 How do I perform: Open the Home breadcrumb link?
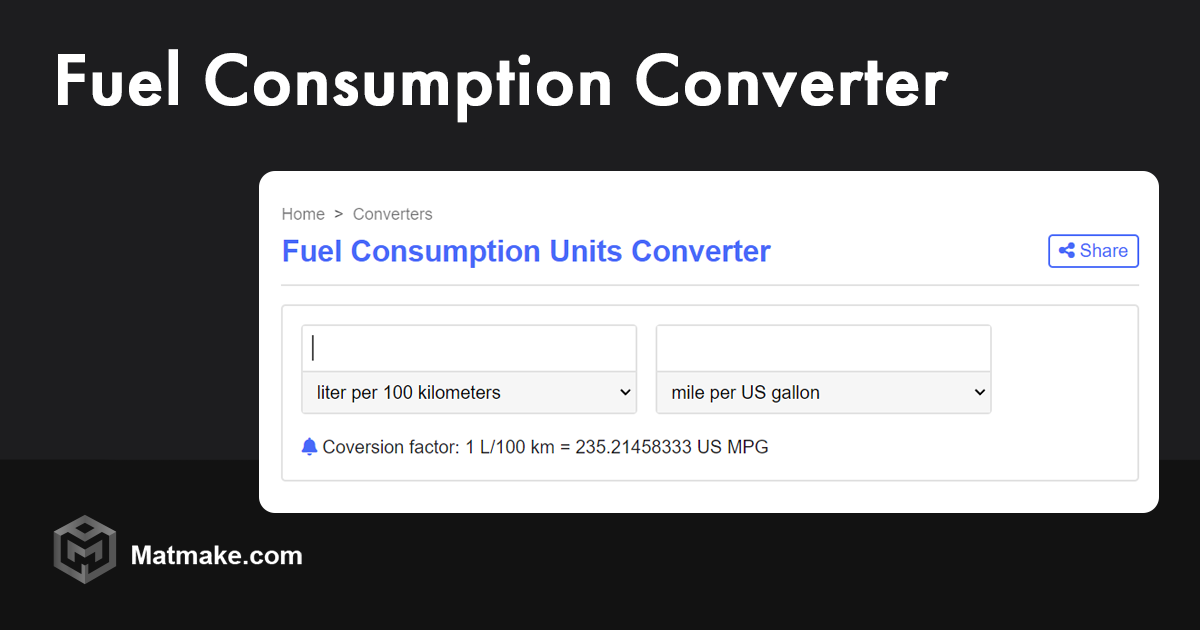303,214
